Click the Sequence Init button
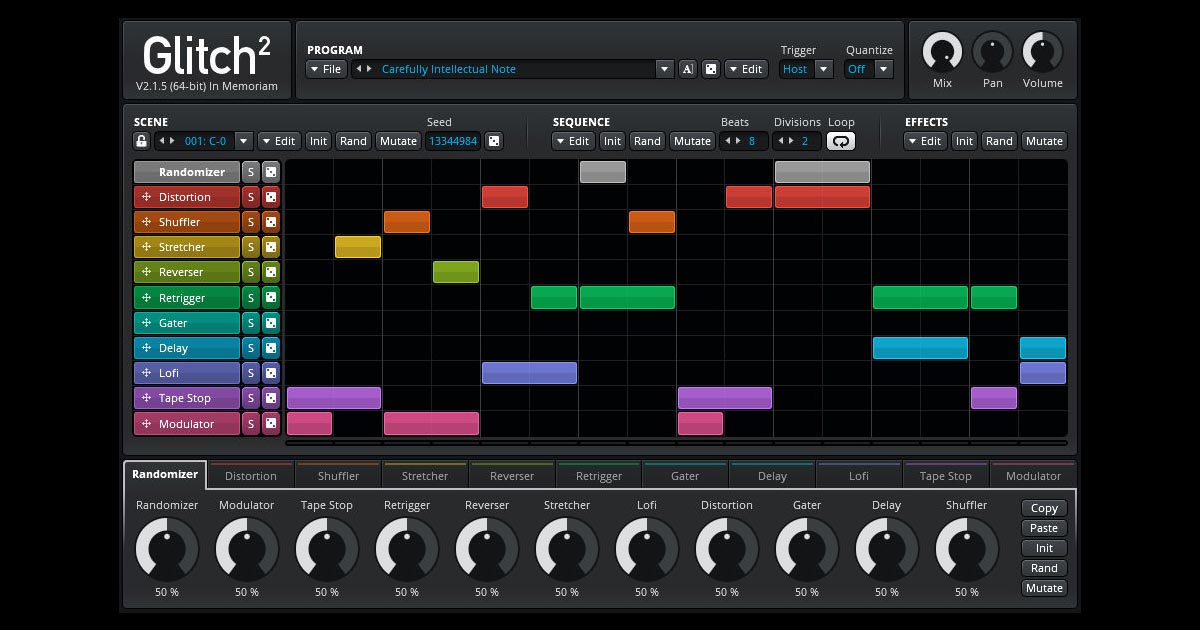 [612, 141]
